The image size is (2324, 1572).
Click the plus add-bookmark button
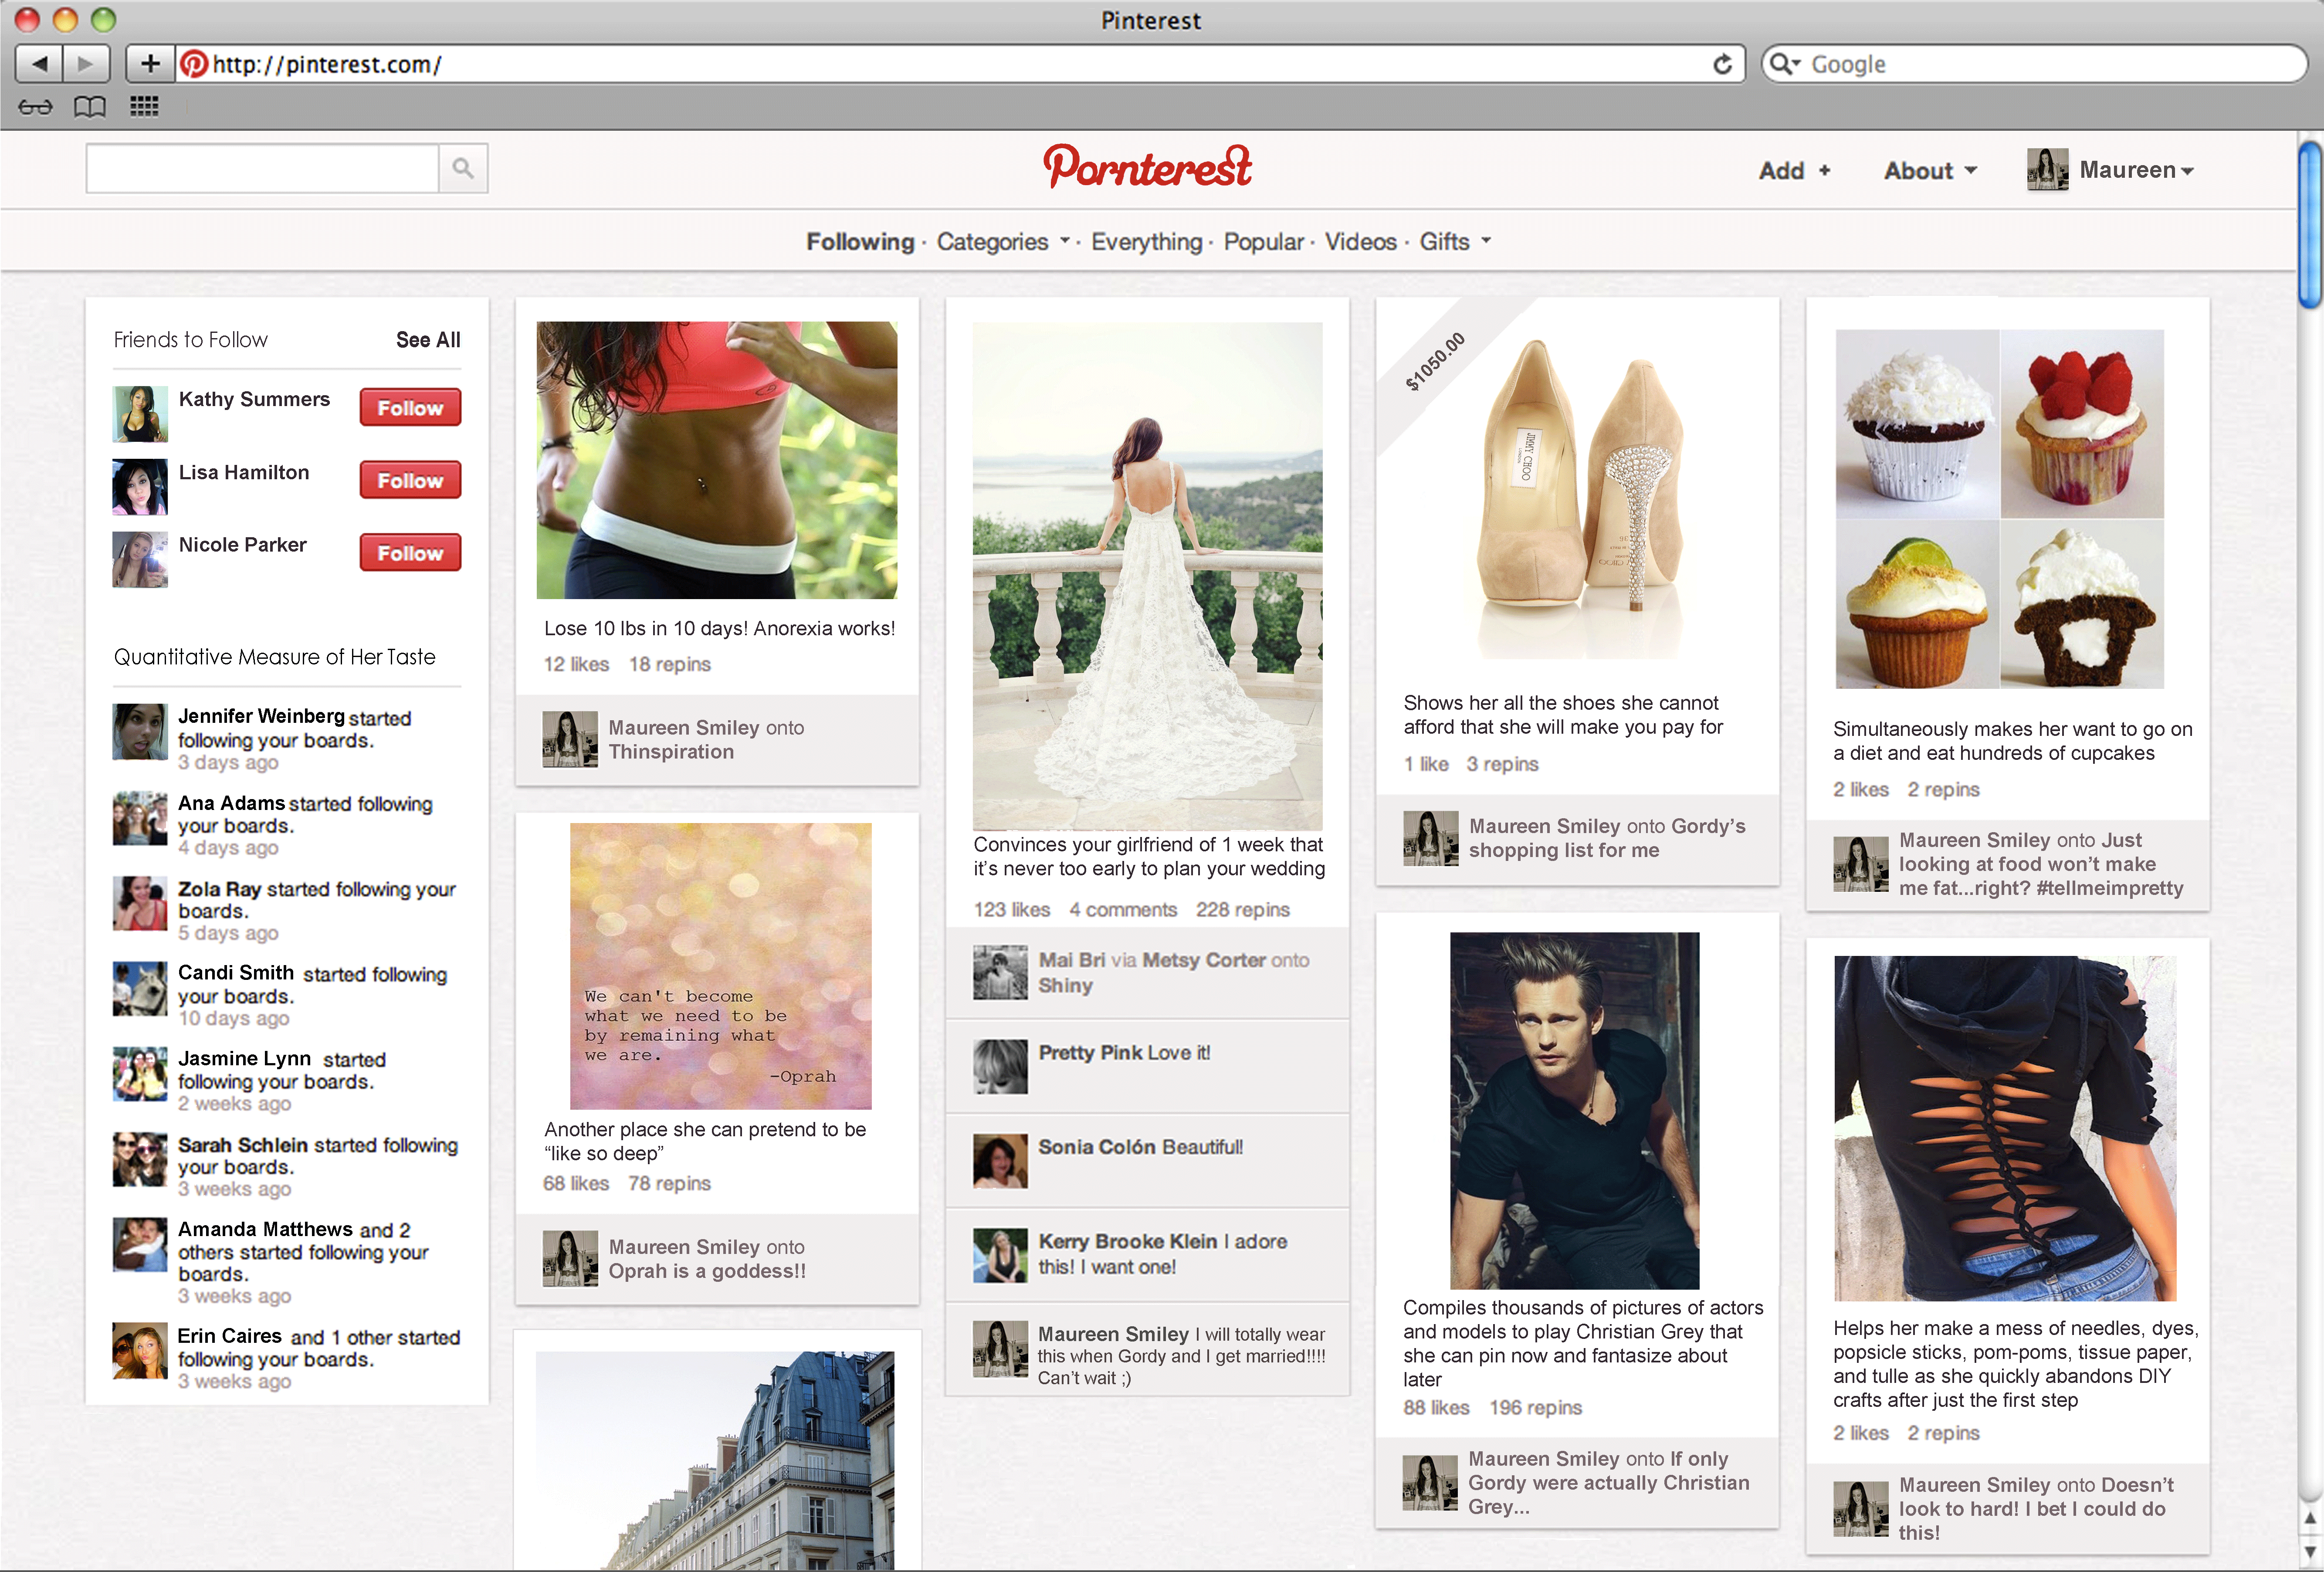[x=150, y=64]
